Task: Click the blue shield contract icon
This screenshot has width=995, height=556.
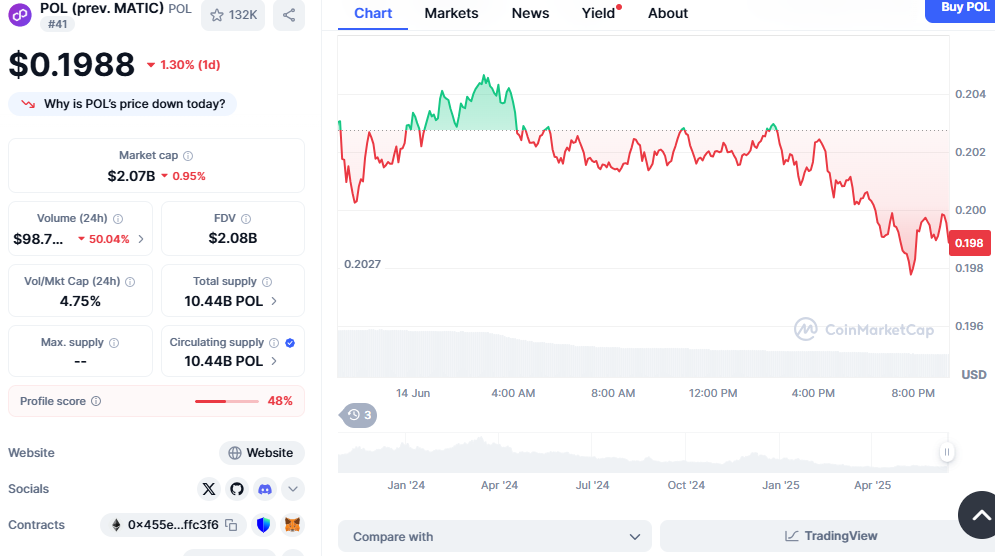Action: tap(263, 525)
